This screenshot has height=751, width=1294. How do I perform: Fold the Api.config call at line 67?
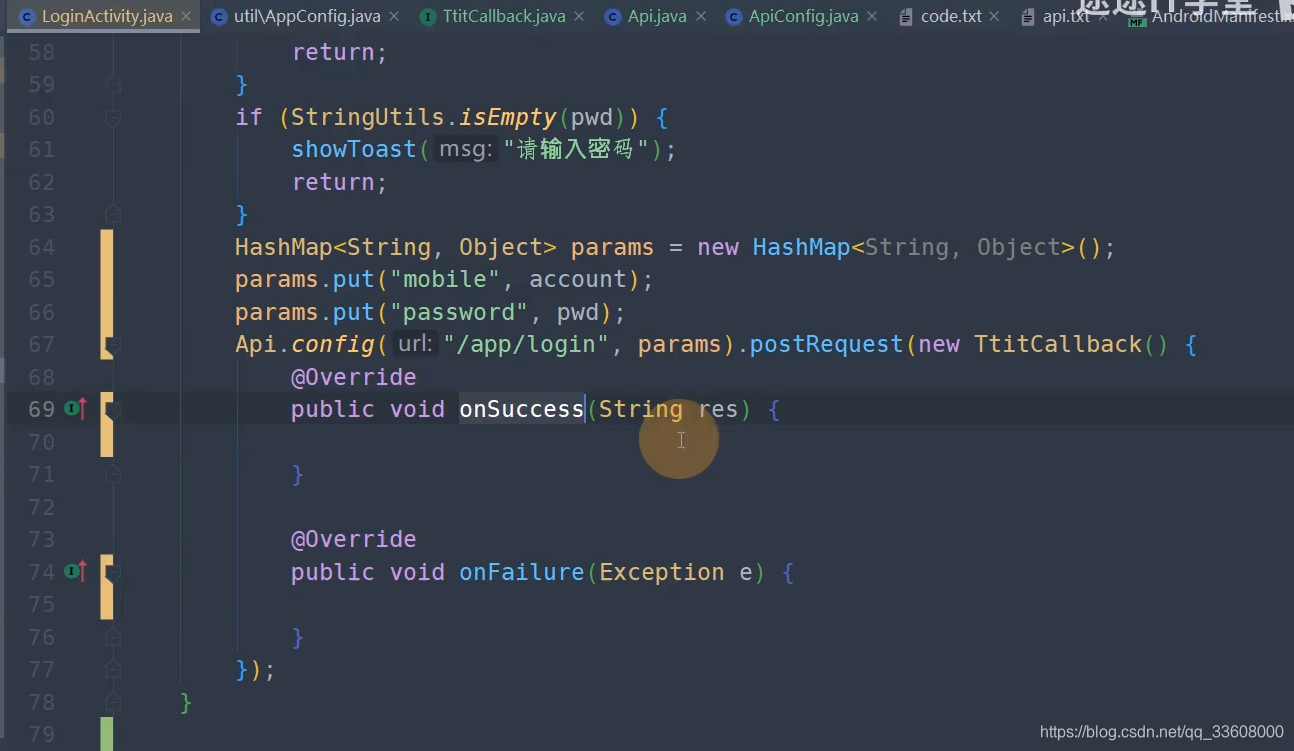[x=113, y=346]
